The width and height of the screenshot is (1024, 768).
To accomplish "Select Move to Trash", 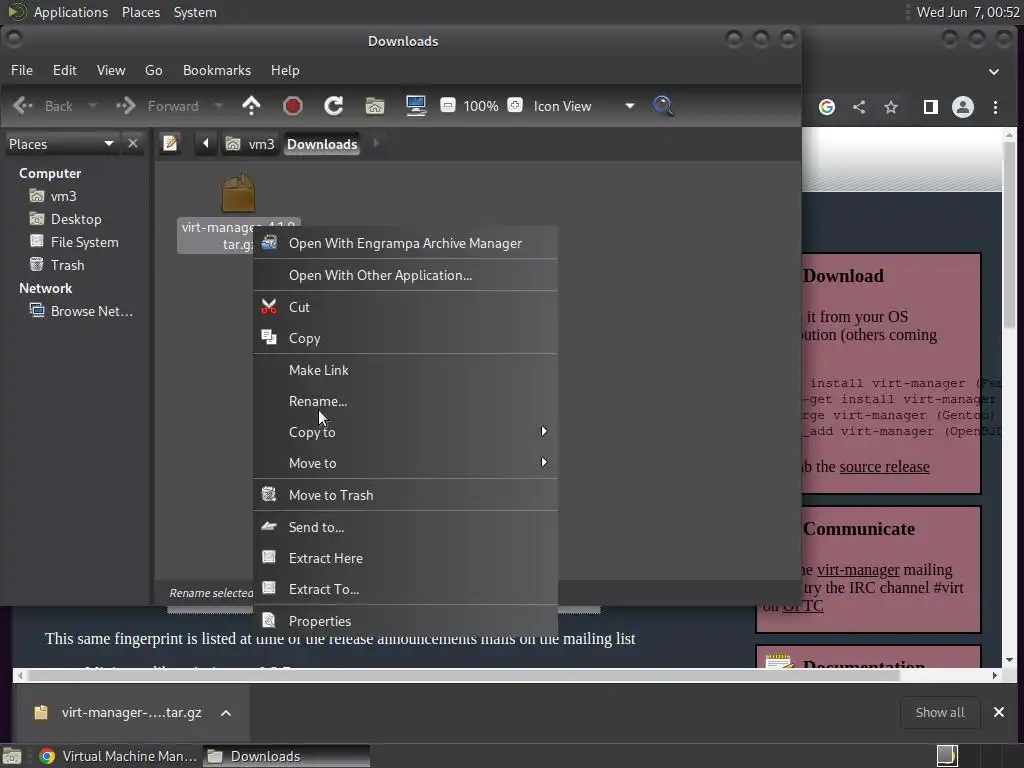I will pyautogui.click(x=405, y=495).
